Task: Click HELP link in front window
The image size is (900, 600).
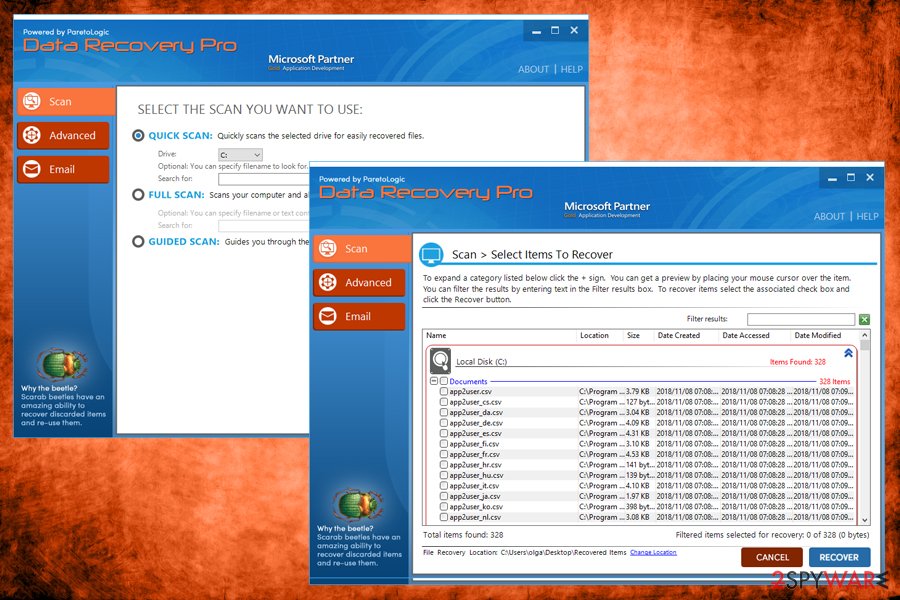Action: point(867,216)
